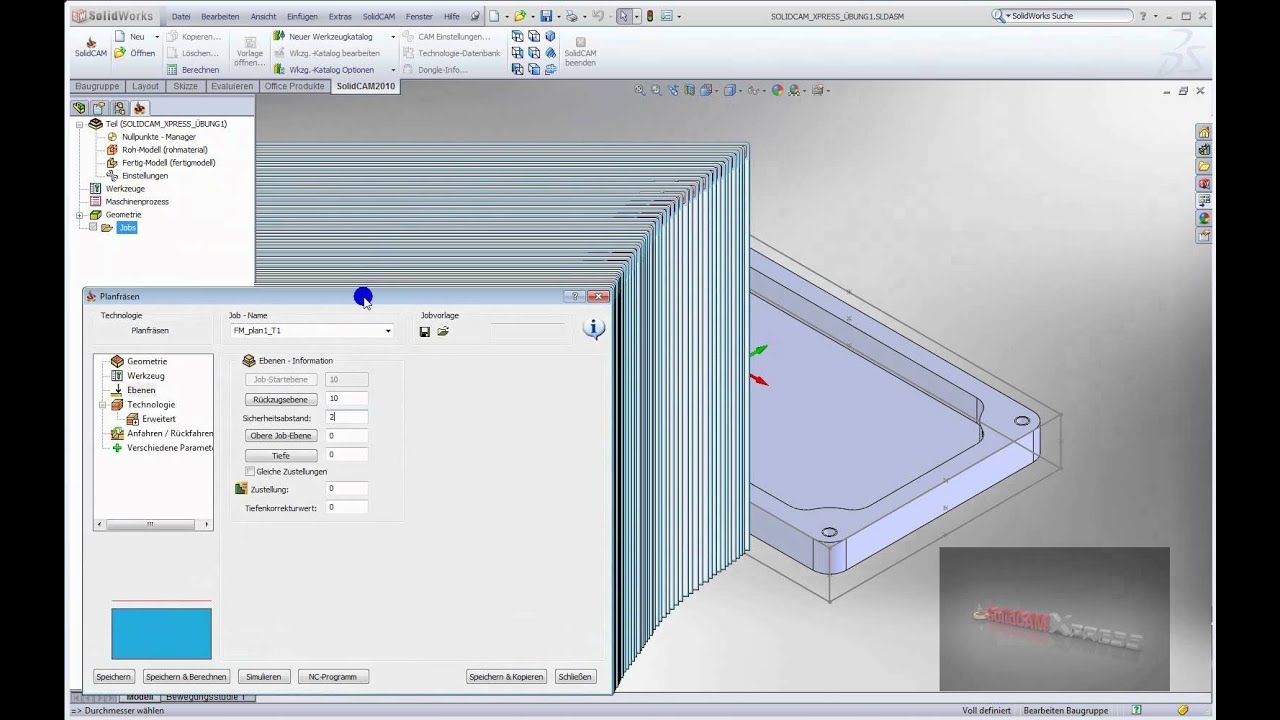Image resolution: width=1280 pixels, height=720 pixels.
Task: Open the Design Library task pane icon
Action: pos(1204,149)
